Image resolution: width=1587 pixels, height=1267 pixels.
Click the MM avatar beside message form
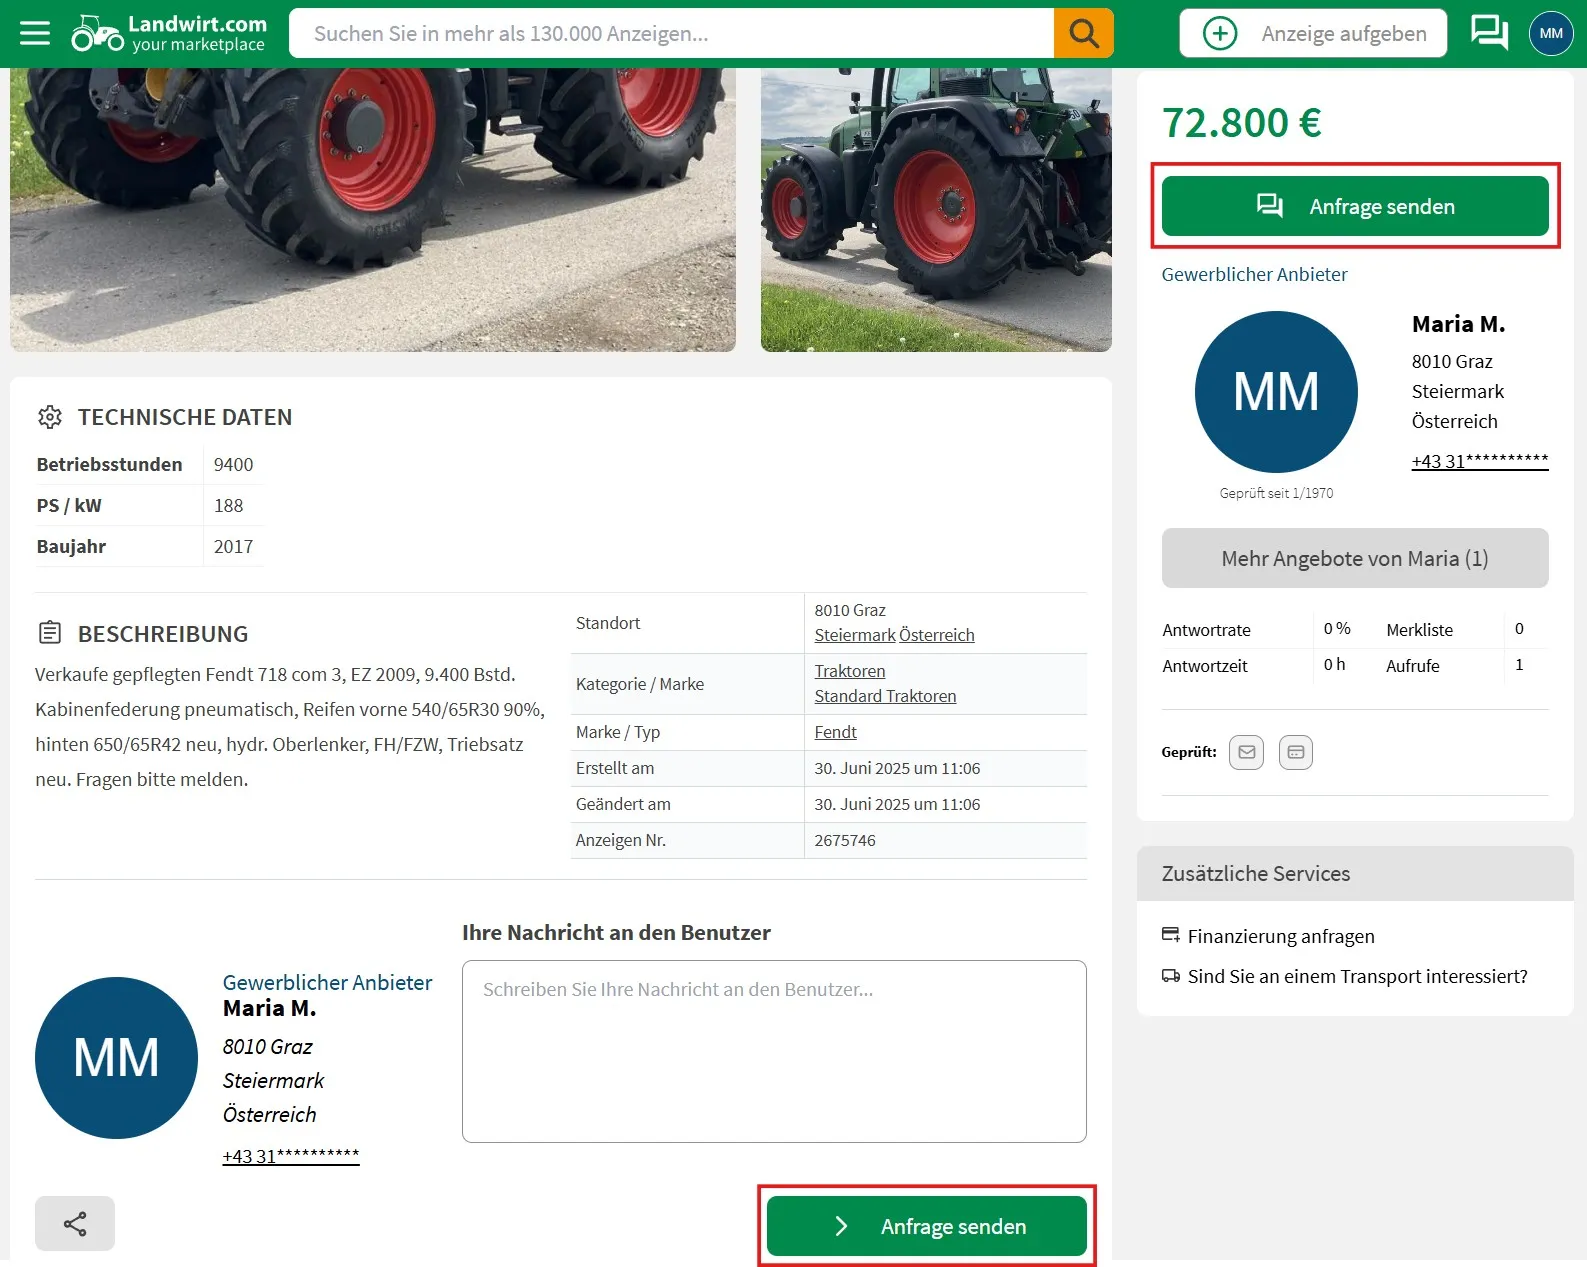point(116,1058)
